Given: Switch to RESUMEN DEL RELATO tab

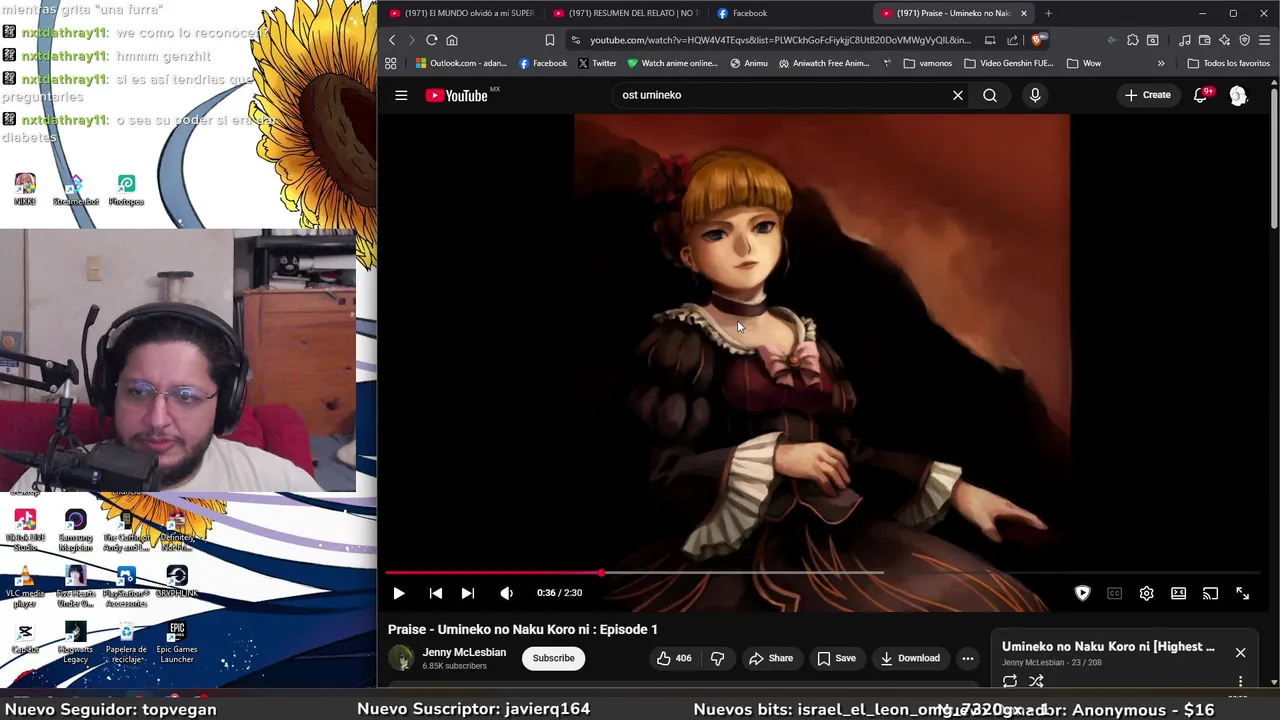Looking at the screenshot, I should [625, 13].
